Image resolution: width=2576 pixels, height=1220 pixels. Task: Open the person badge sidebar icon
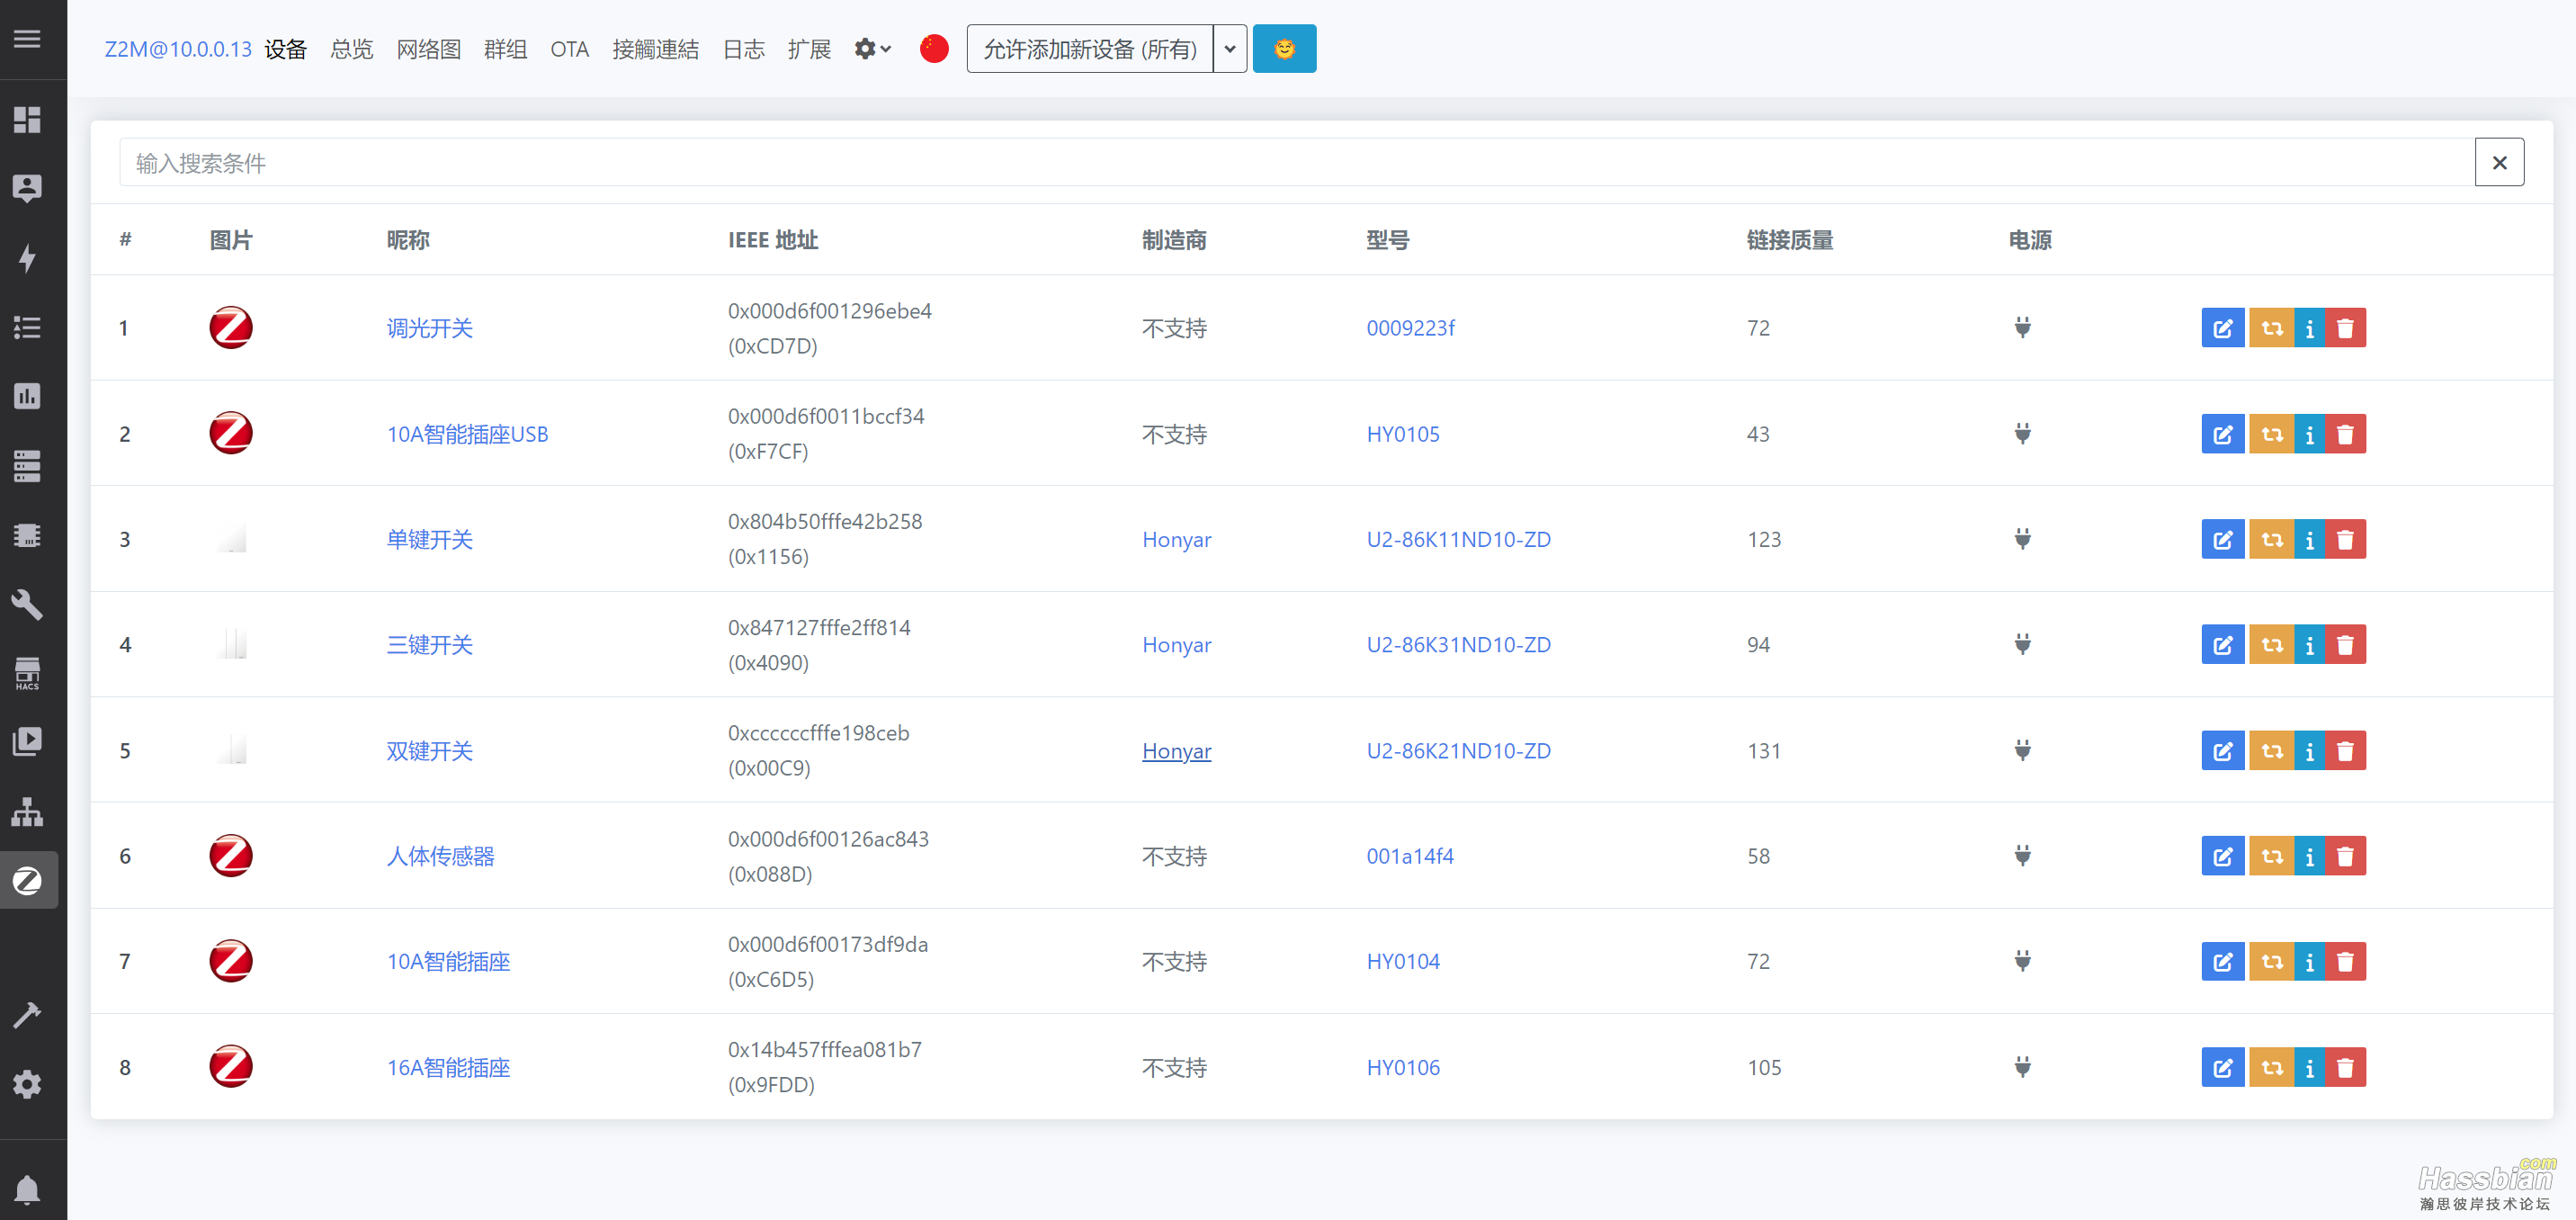click(x=27, y=189)
